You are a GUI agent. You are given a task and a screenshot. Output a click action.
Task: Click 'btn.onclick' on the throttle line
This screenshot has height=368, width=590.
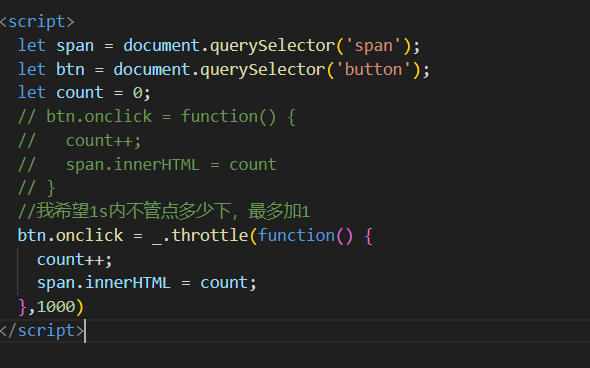point(70,236)
